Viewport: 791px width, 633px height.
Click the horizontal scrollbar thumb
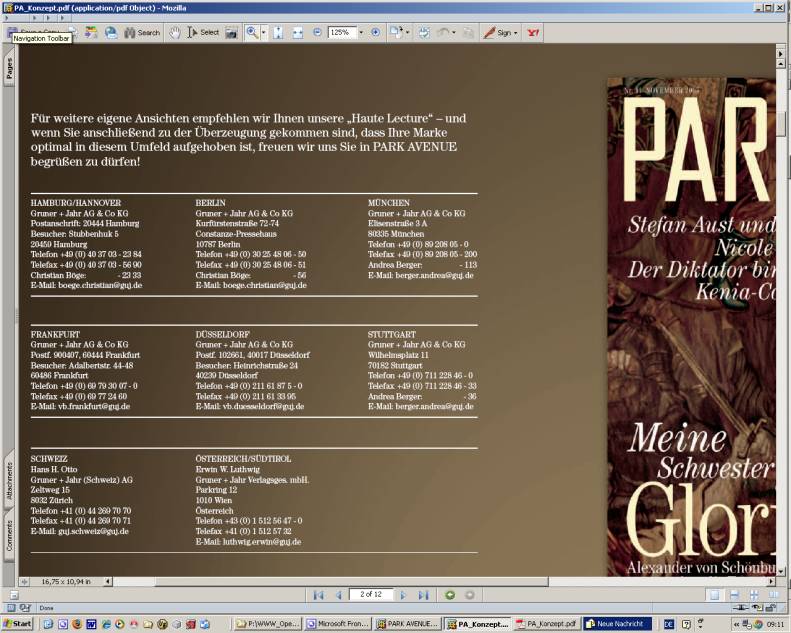(x=352, y=582)
